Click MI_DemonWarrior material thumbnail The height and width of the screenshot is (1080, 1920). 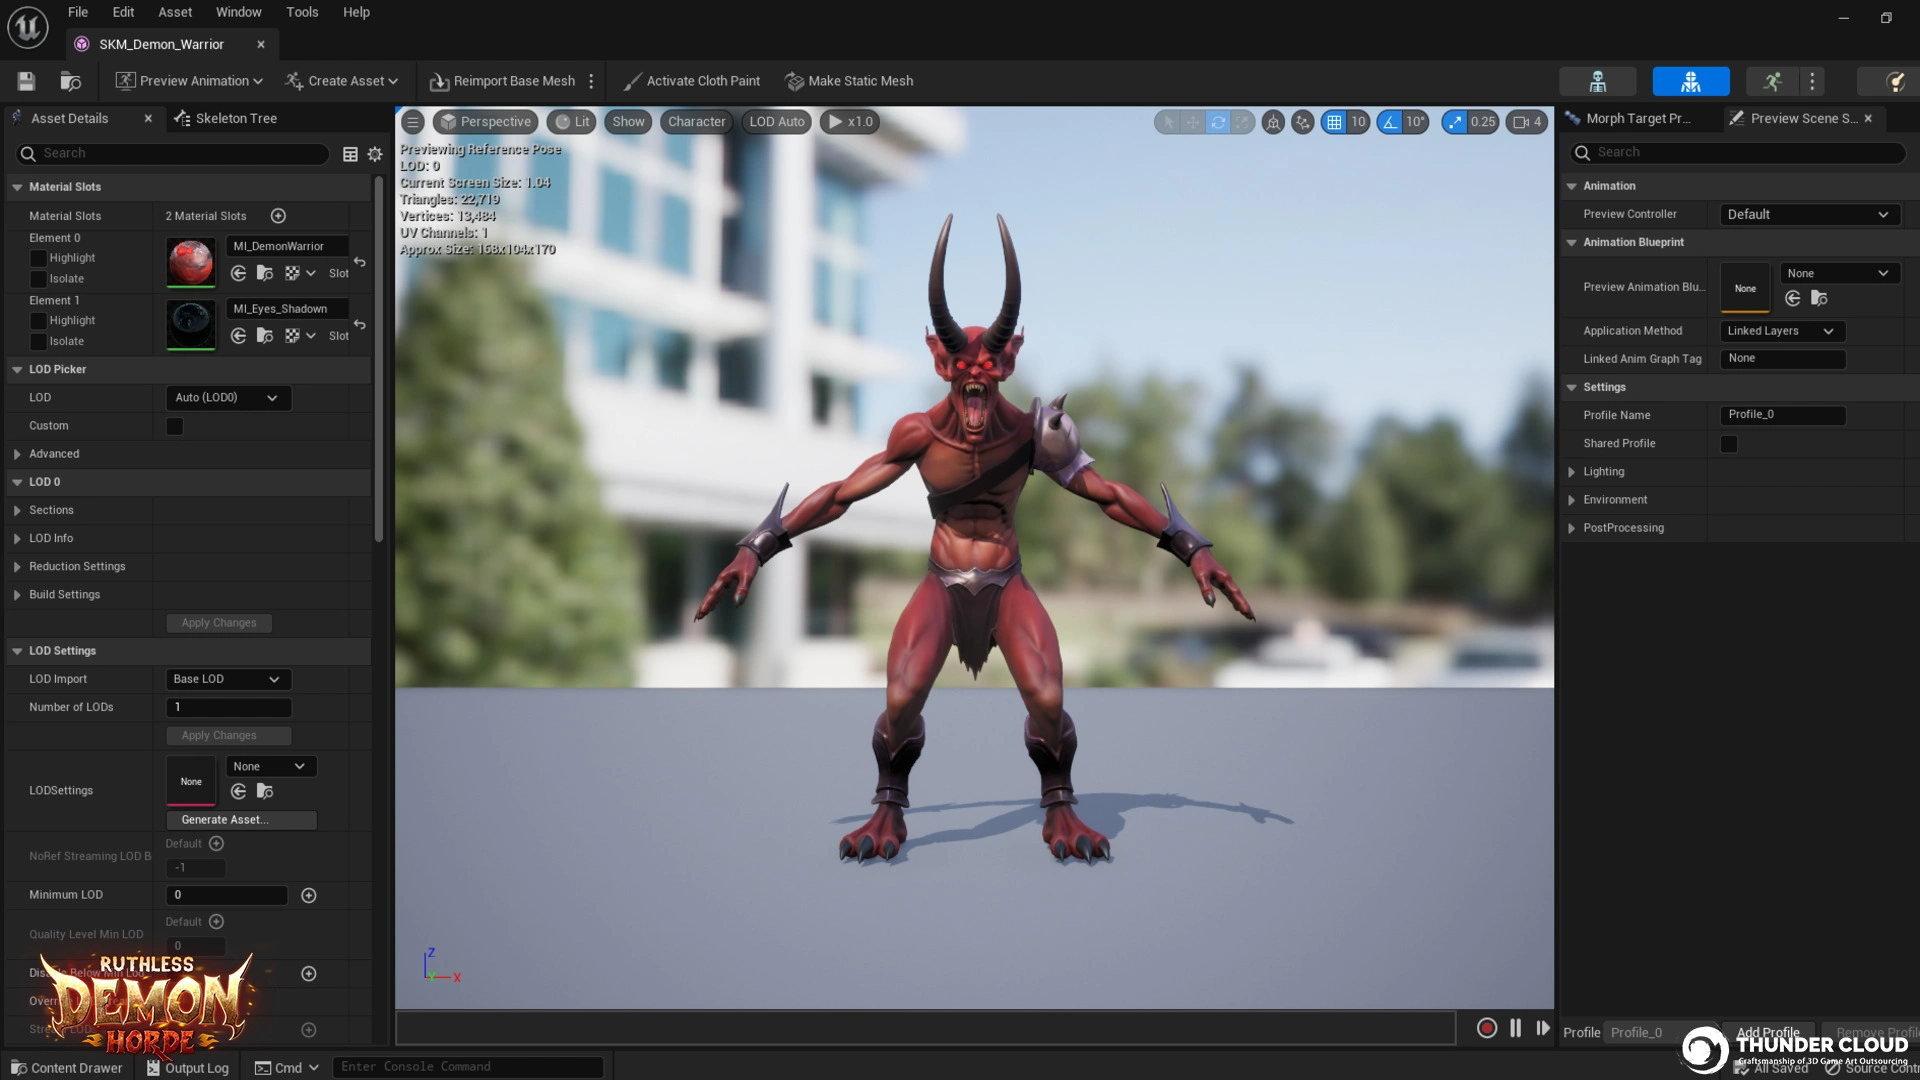click(x=190, y=263)
